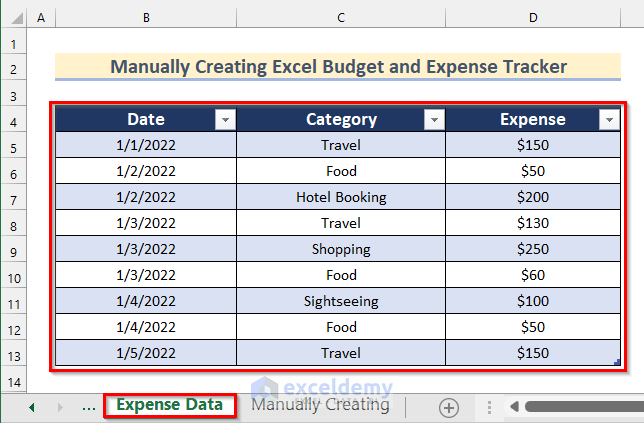Open the Date column filter dropdown

point(225,120)
